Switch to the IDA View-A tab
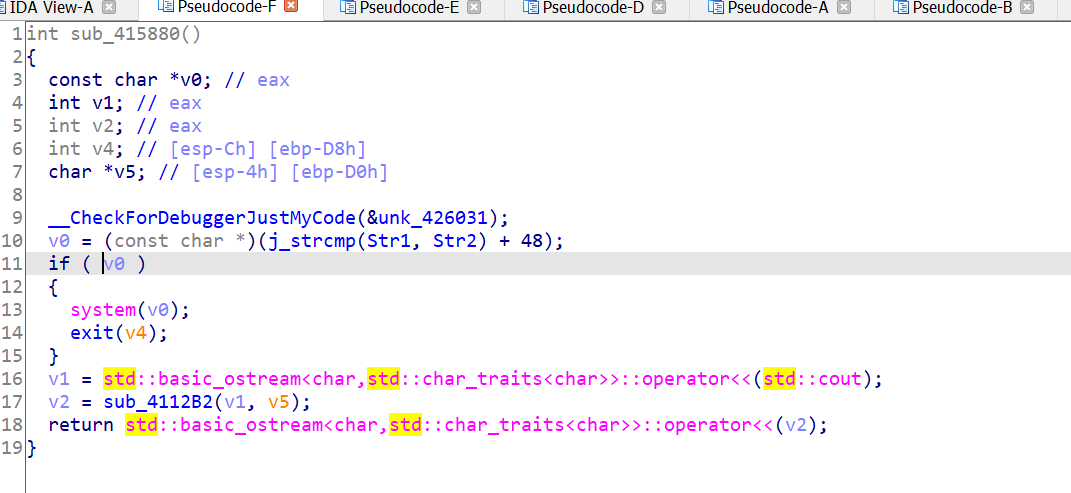Viewport: 1071px width, 493px height. click(x=51, y=8)
